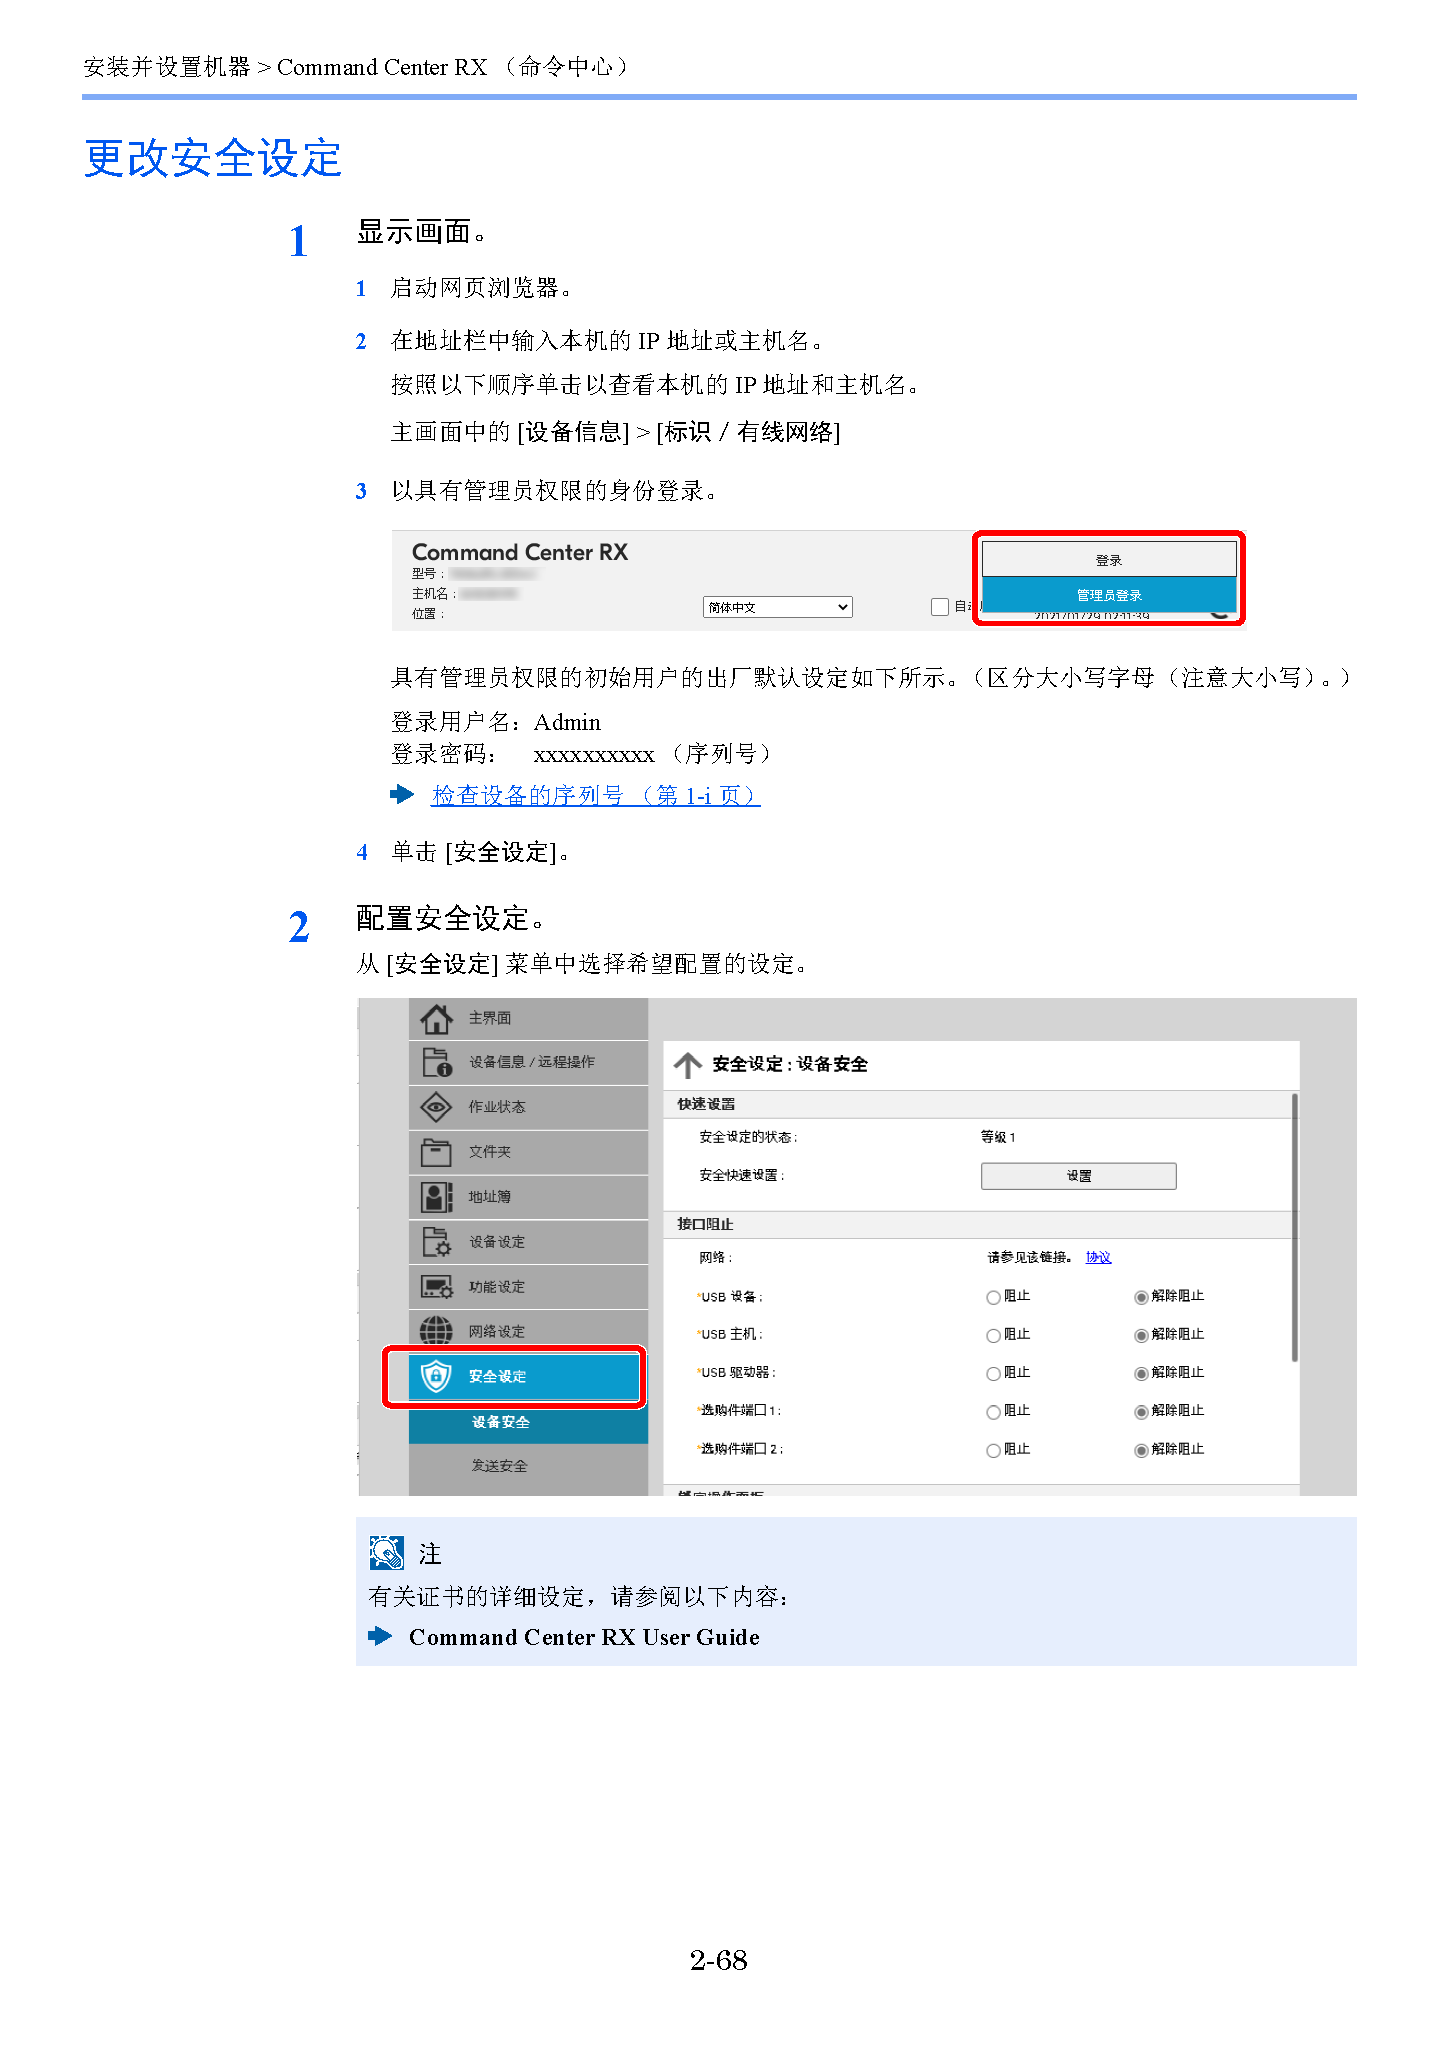Screen dimensions: 1438x2047
Task: Click the note icon next to 注
Action: click(x=386, y=1552)
